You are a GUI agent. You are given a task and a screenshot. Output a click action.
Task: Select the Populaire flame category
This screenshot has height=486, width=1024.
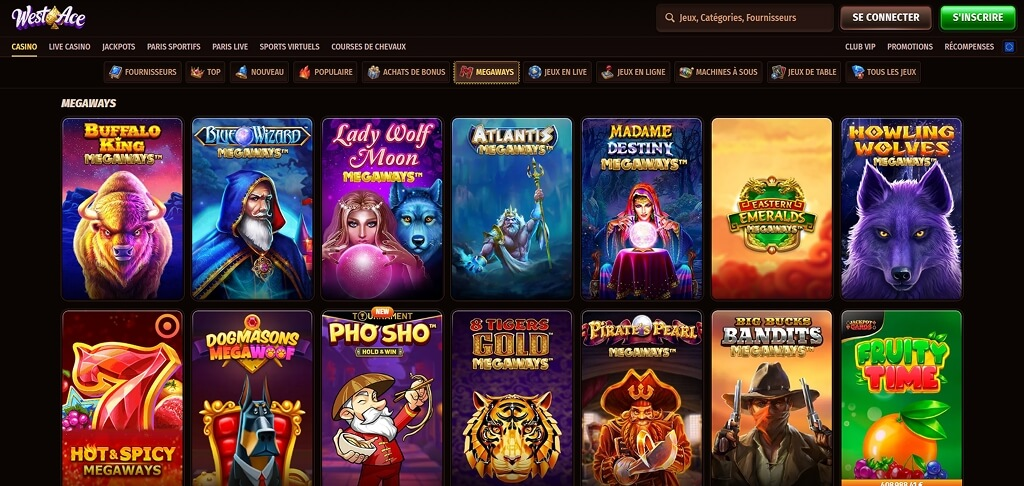pos(325,73)
